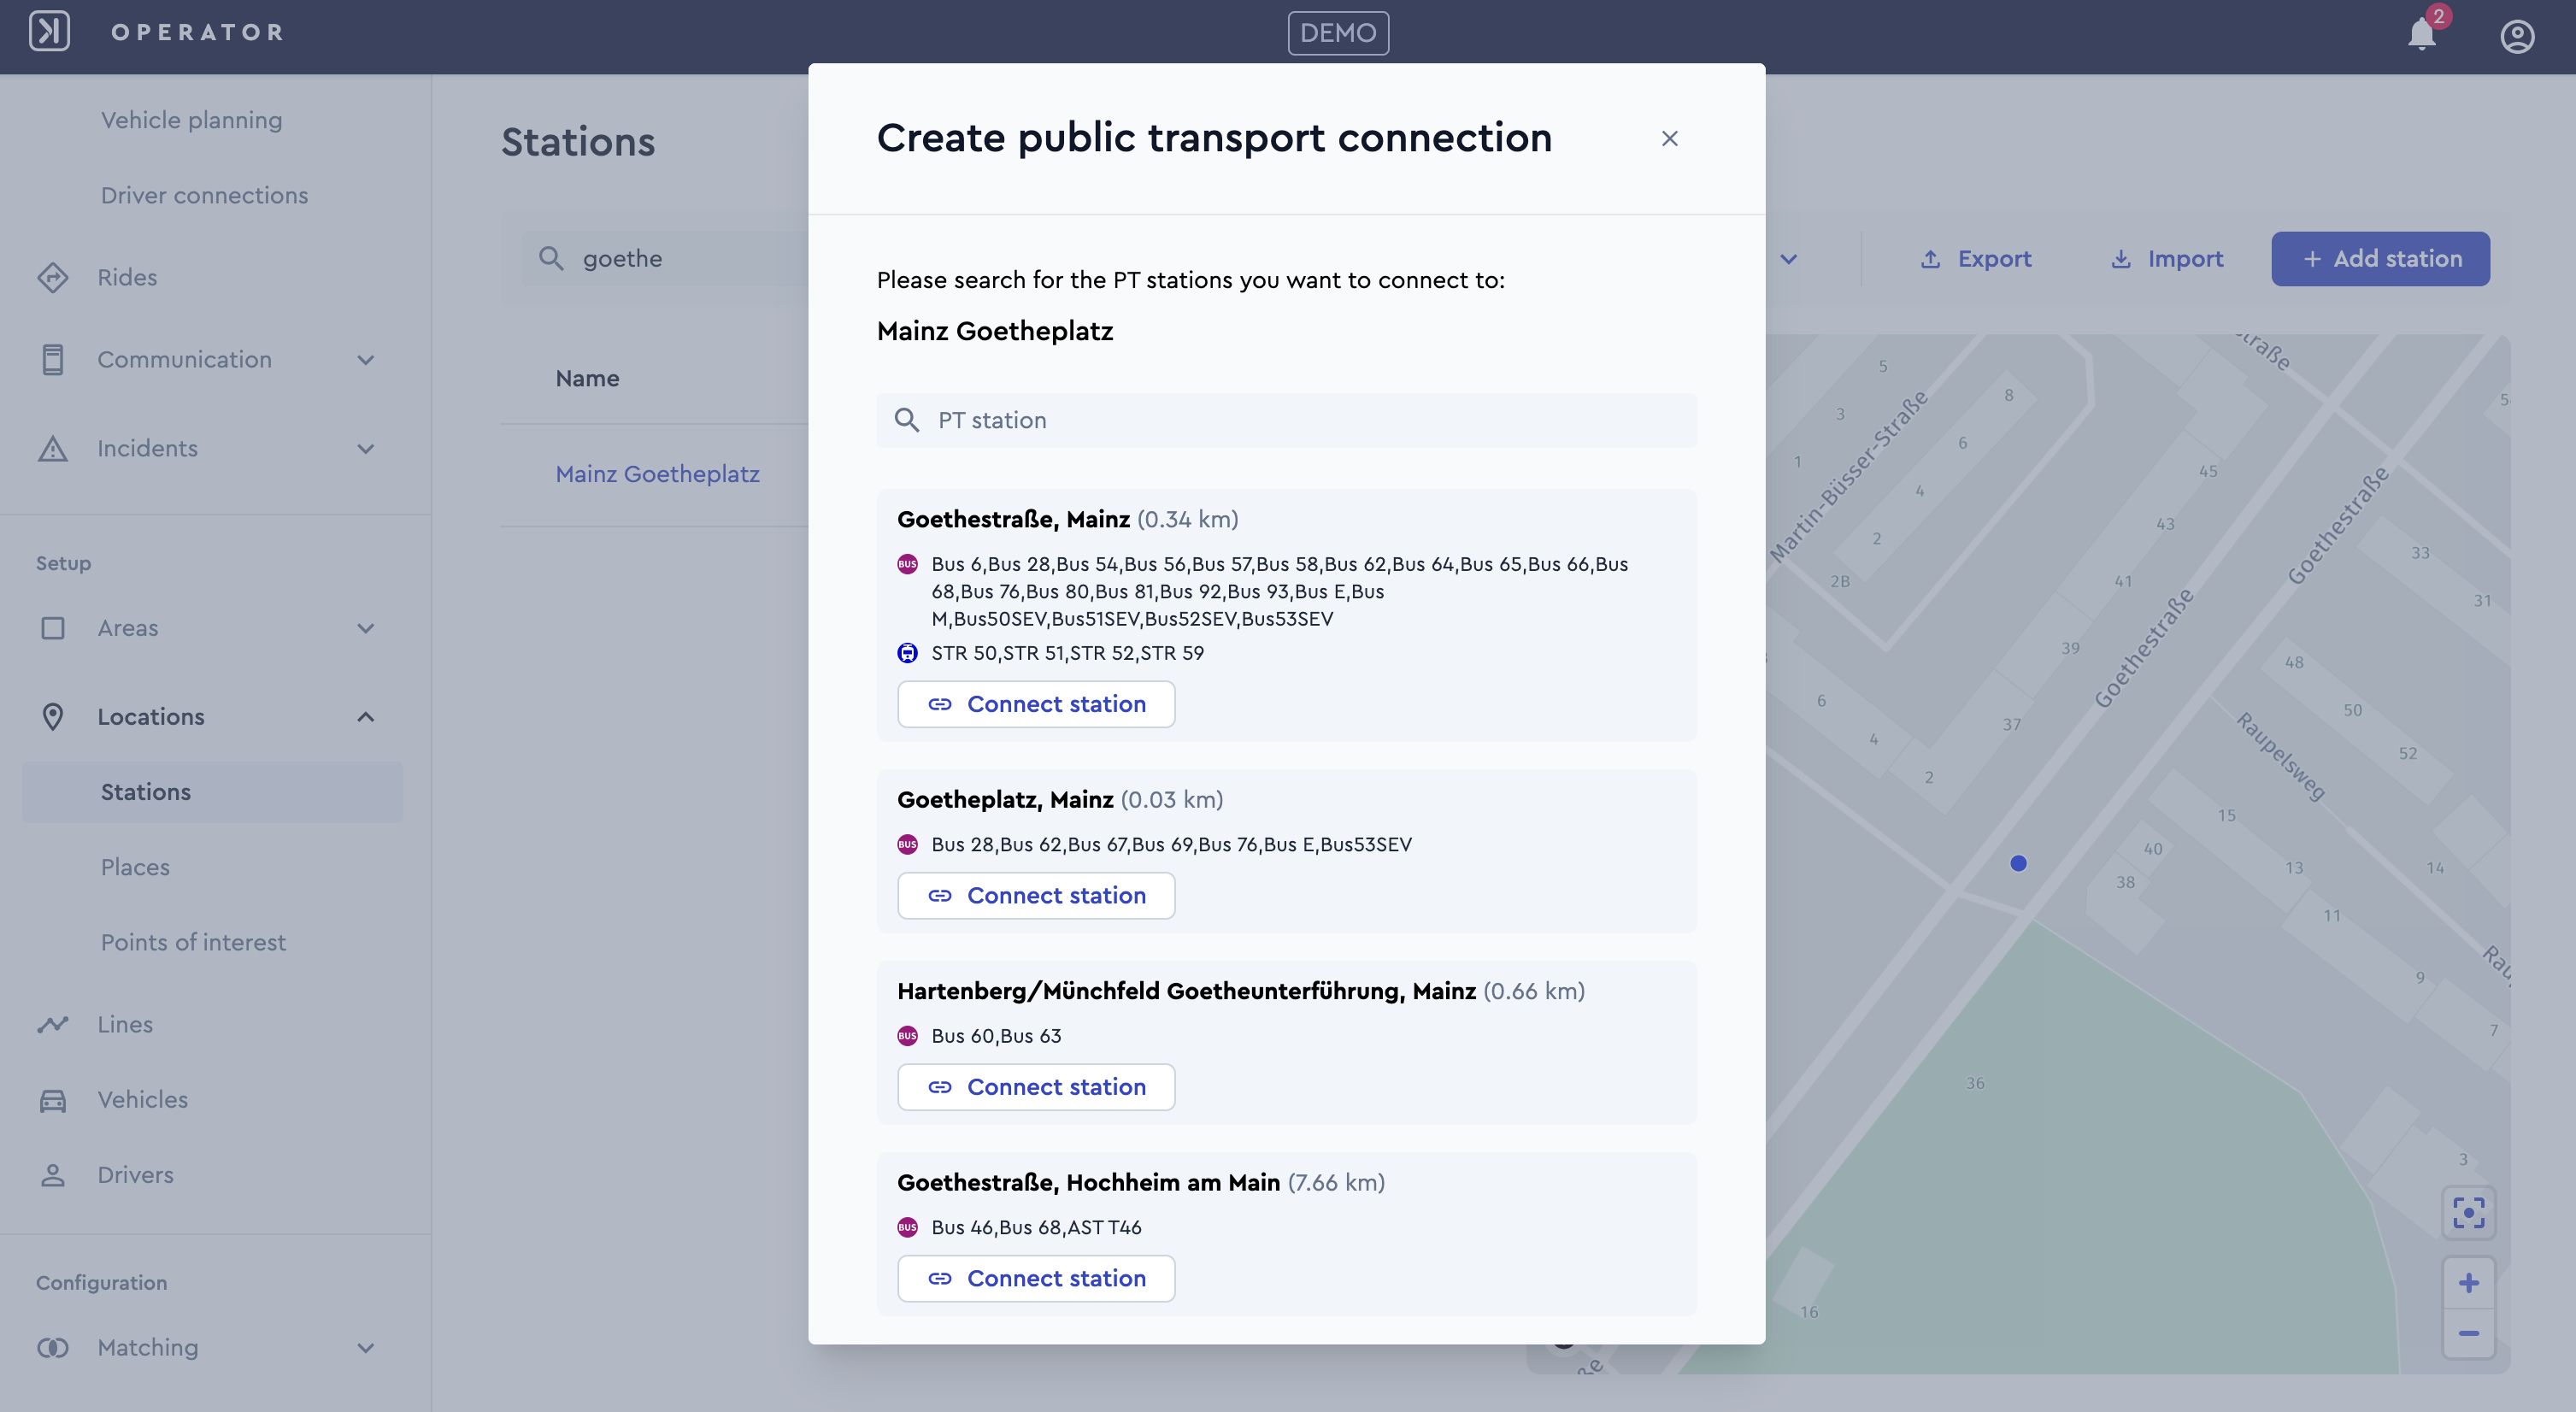Open Points of interest in sidebar
Viewport: 2576px width, 1412px height.
193,942
